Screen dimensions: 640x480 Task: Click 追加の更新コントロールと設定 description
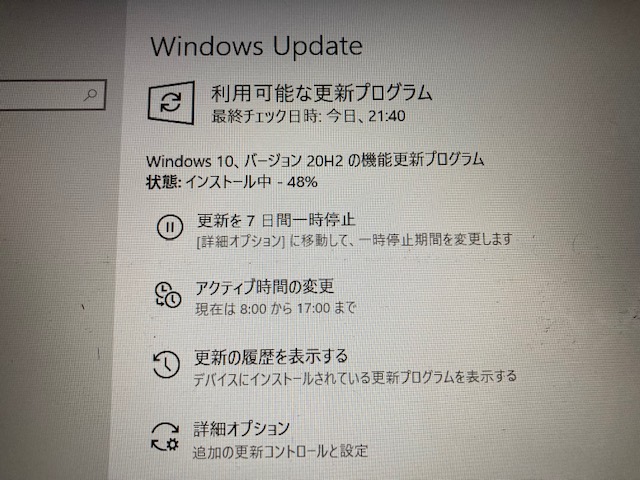coord(280,451)
